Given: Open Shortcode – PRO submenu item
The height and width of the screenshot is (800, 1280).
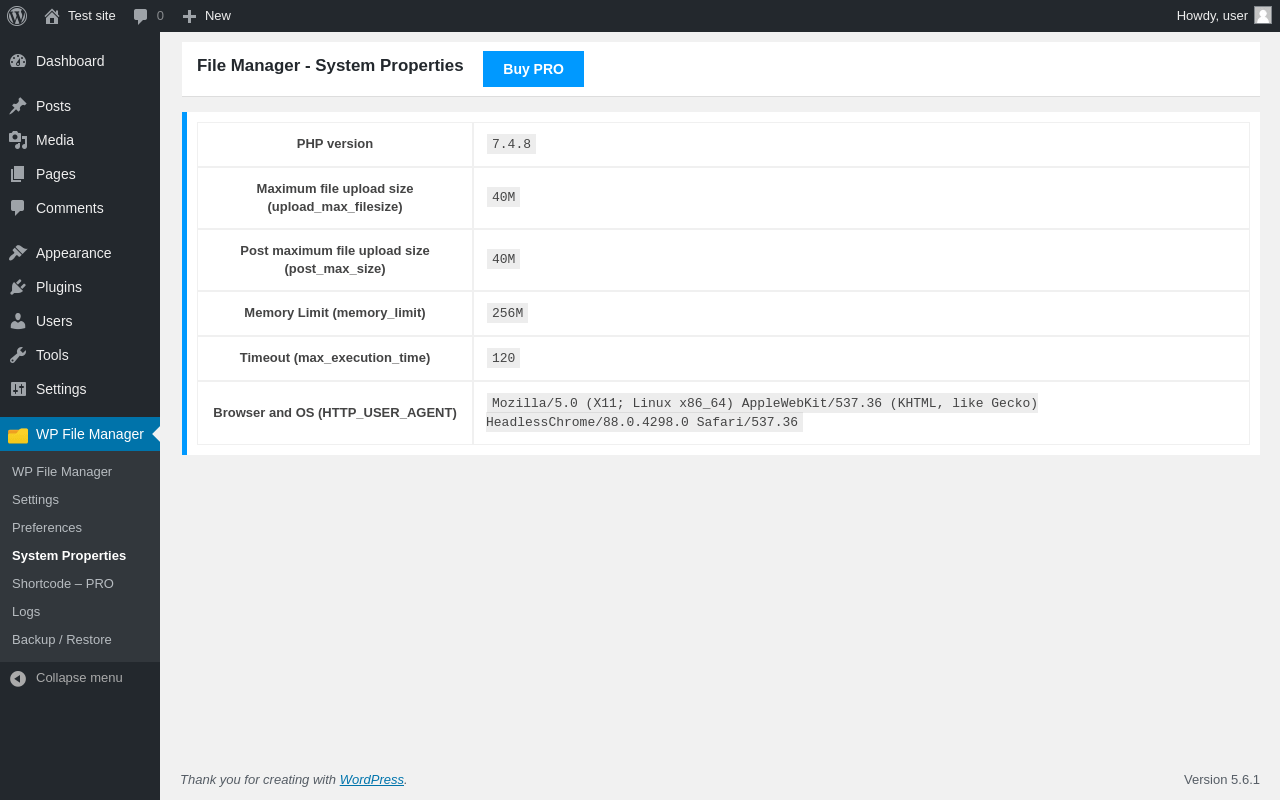Looking at the screenshot, I should (x=63, y=584).
